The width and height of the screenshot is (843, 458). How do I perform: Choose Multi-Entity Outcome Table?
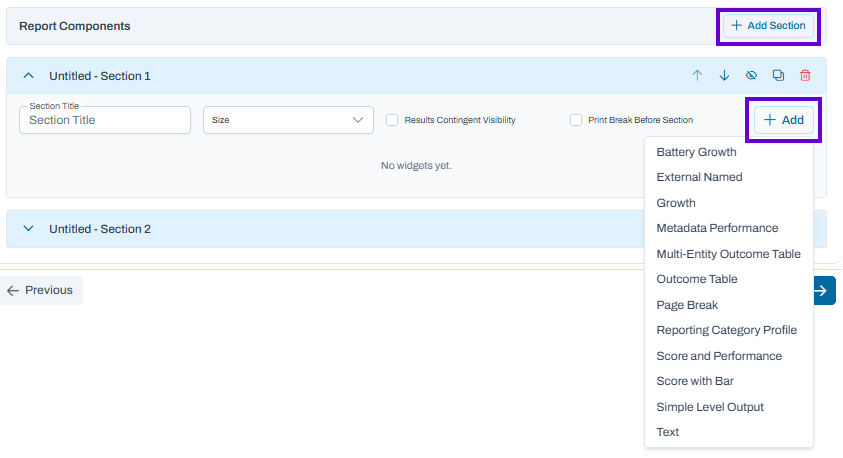point(728,254)
